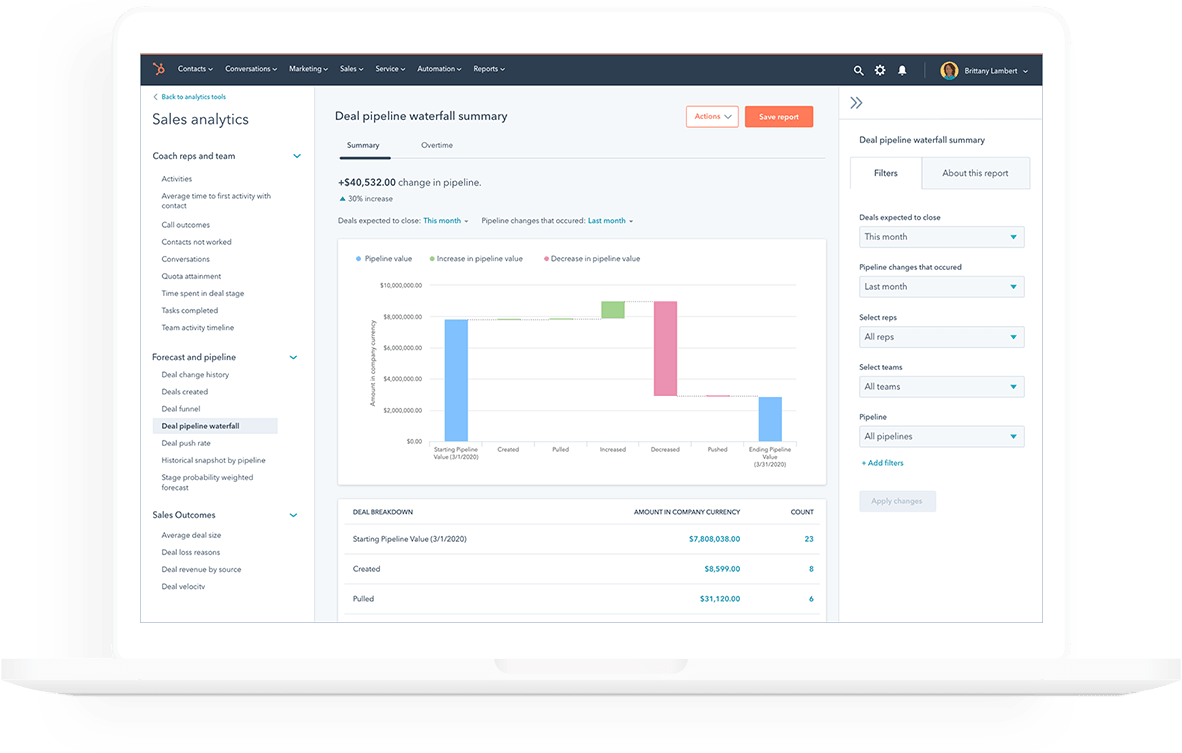View notifications via the bell icon
Viewport: 1182px width, 753px height.
click(902, 70)
